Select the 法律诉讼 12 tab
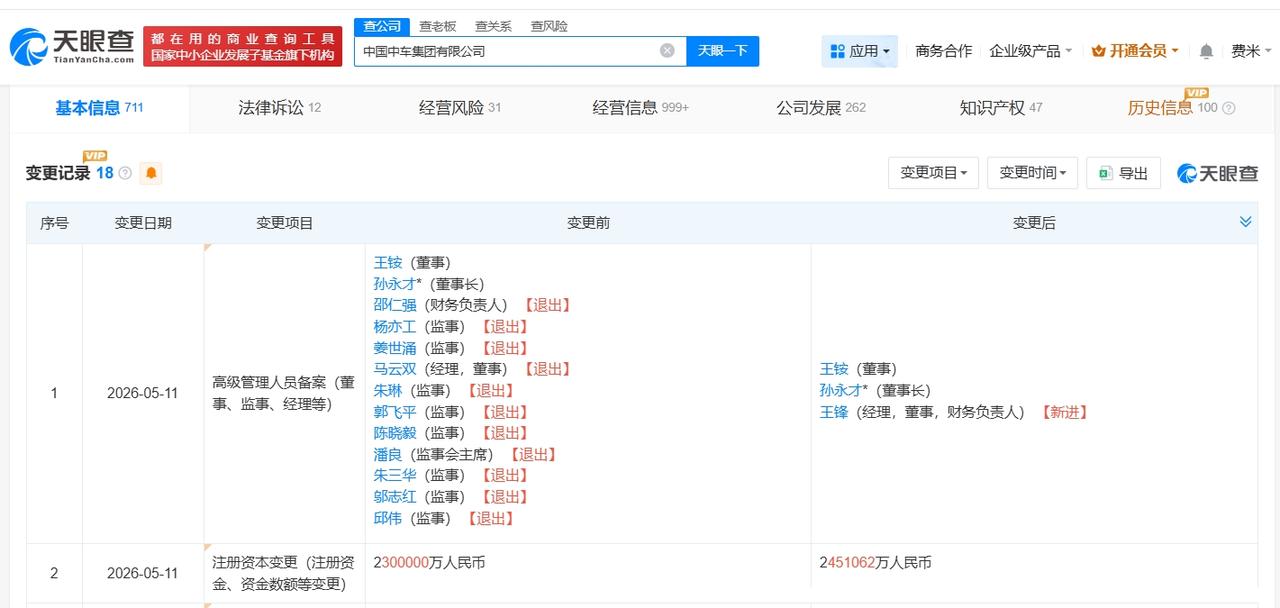The image size is (1280, 608). pyautogui.click(x=279, y=108)
